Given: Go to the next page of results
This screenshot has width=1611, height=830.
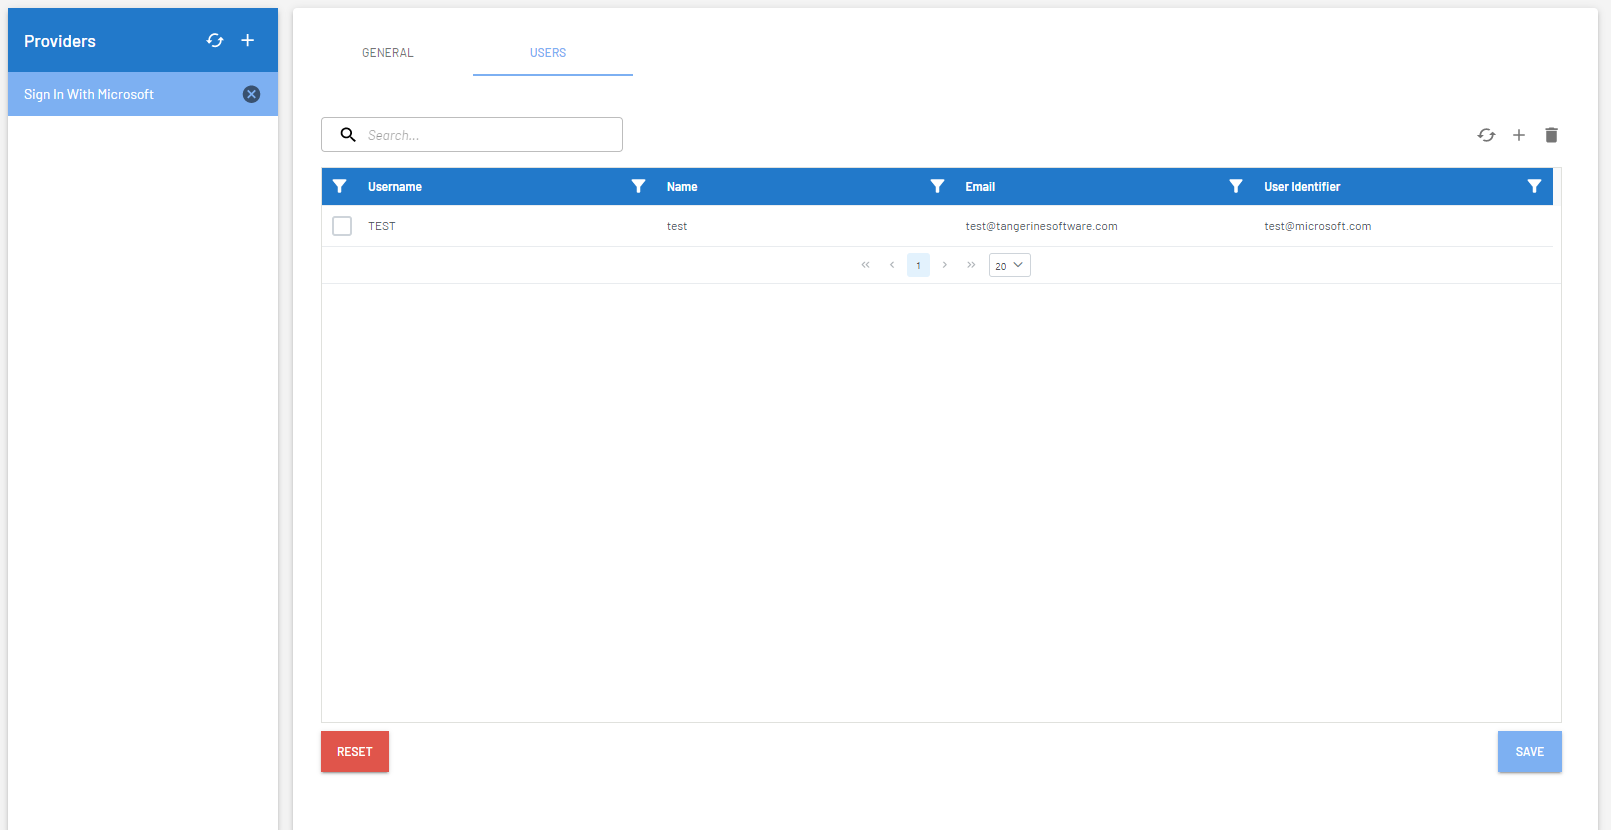Looking at the screenshot, I should tap(944, 265).
